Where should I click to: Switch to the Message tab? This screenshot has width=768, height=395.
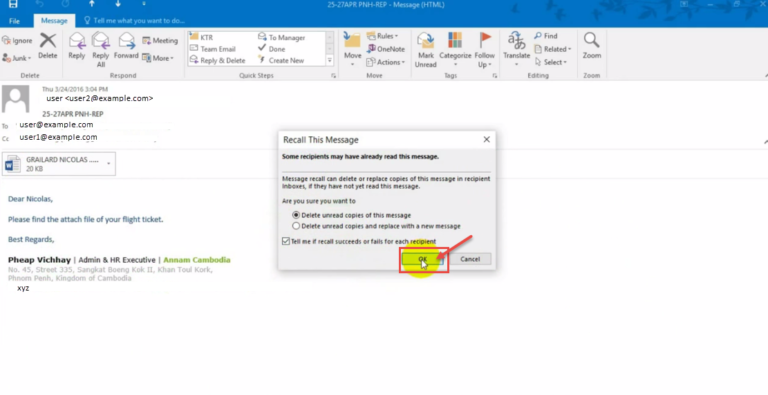tap(54, 21)
